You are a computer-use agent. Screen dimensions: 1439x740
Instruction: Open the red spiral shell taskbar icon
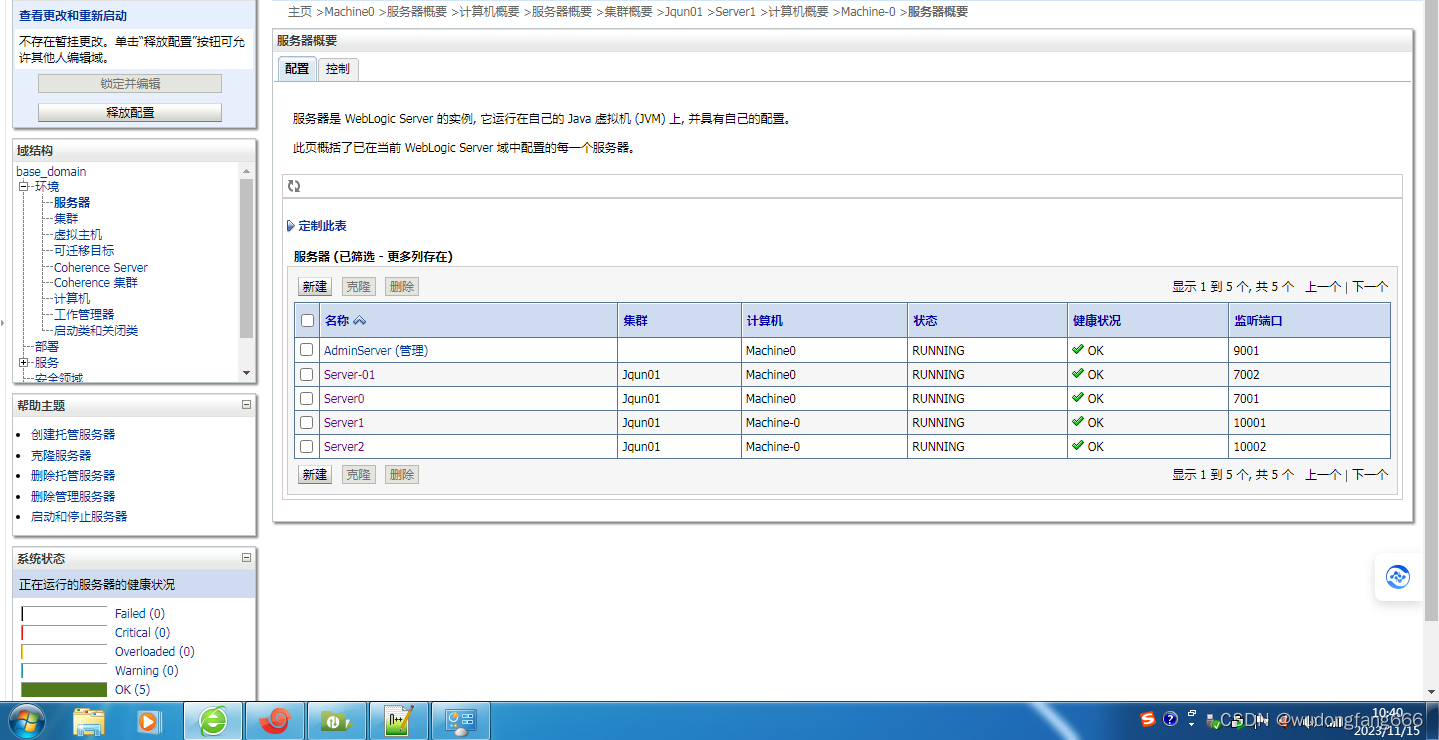point(274,720)
